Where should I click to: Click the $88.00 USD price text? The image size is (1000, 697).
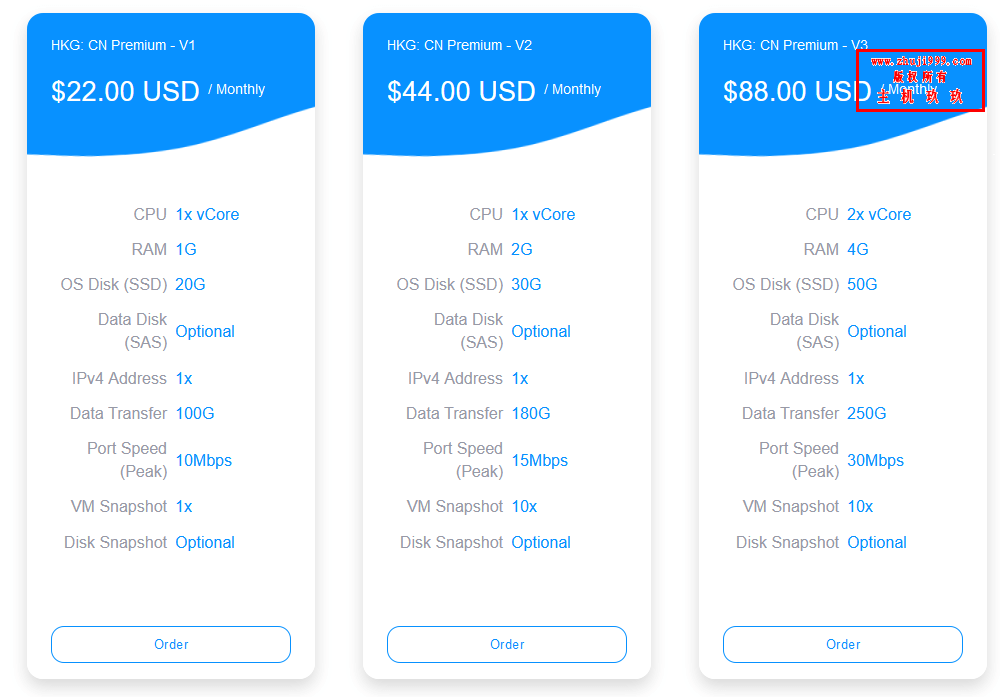[797, 91]
